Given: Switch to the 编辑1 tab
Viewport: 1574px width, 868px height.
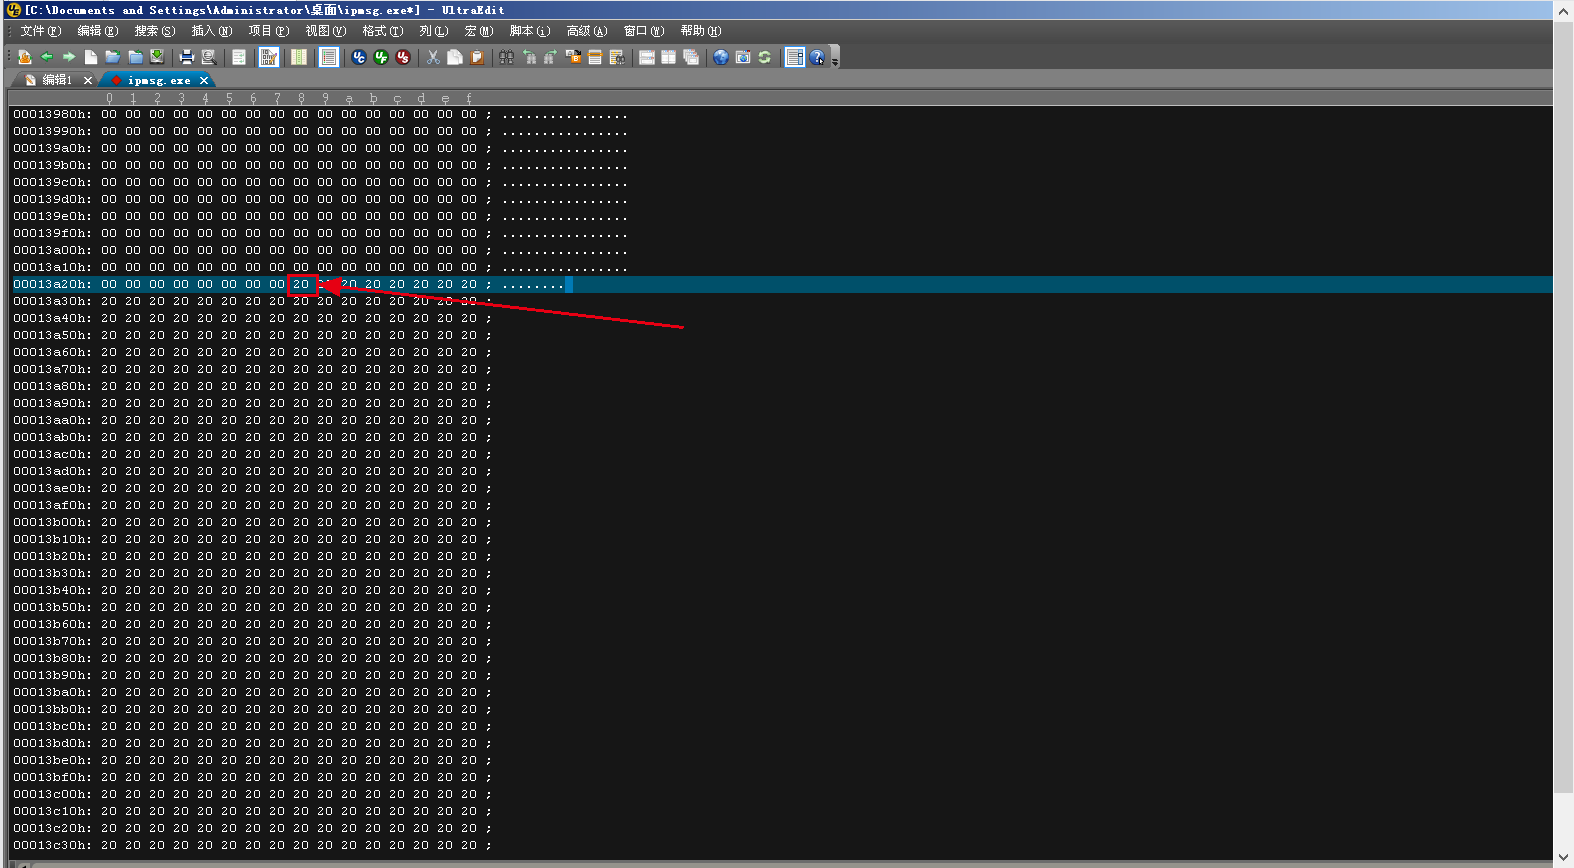Looking at the screenshot, I should pyautogui.click(x=56, y=80).
